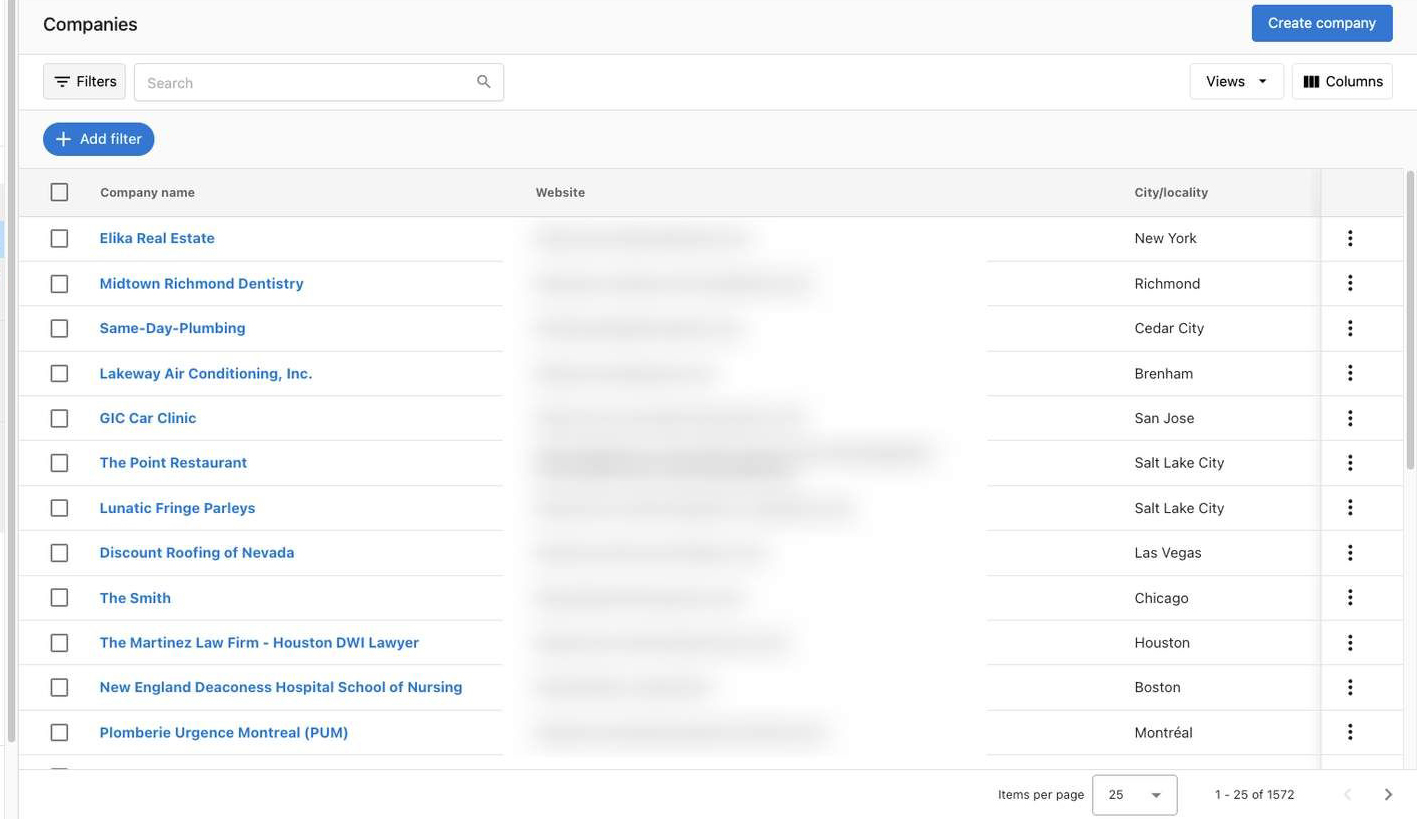This screenshot has height=819, width=1417.
Task: Open the more options for GIC Car Clinic
Action: click(1350, 418)
